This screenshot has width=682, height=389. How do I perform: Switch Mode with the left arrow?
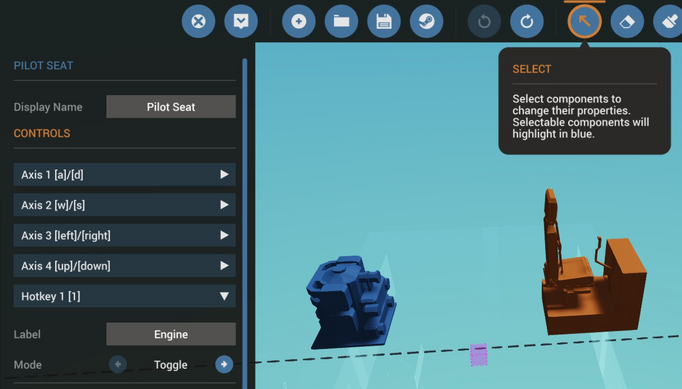click(118, 364)
